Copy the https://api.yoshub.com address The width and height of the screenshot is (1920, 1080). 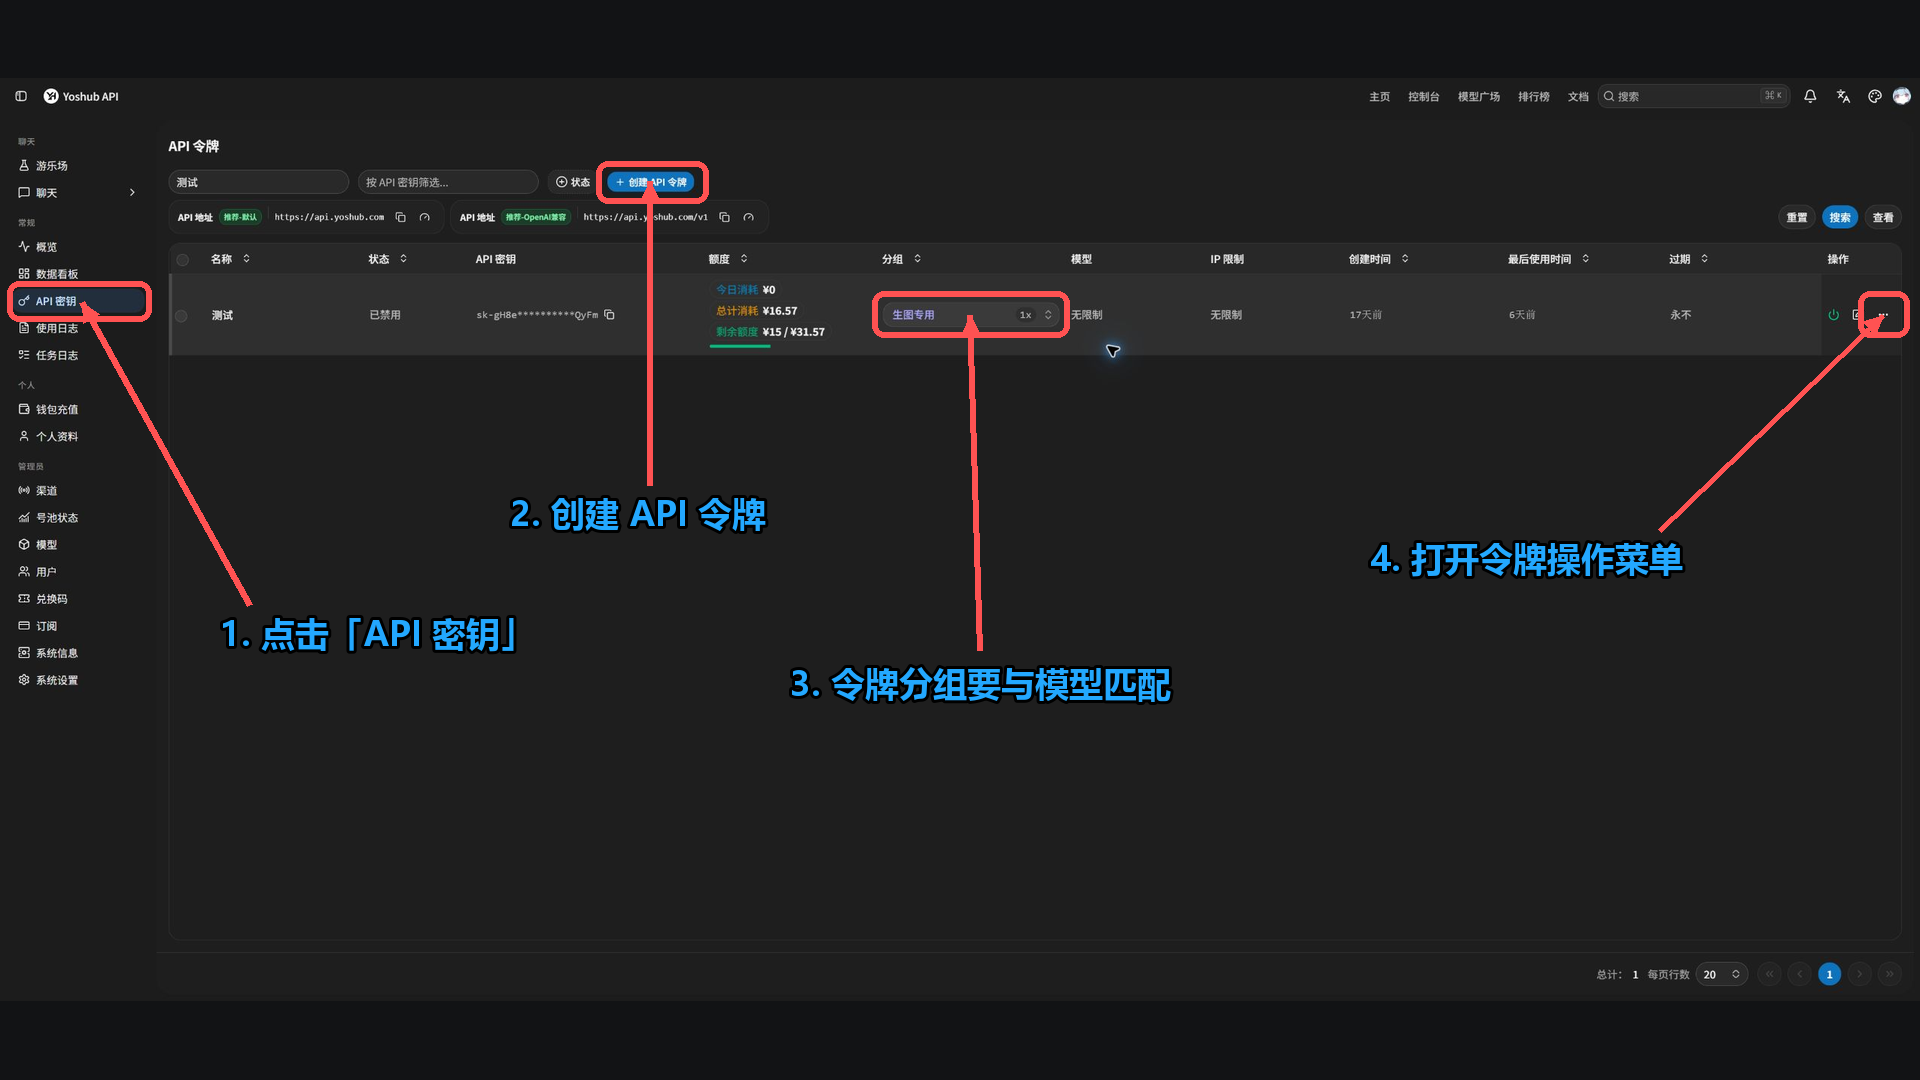[401, 217]
